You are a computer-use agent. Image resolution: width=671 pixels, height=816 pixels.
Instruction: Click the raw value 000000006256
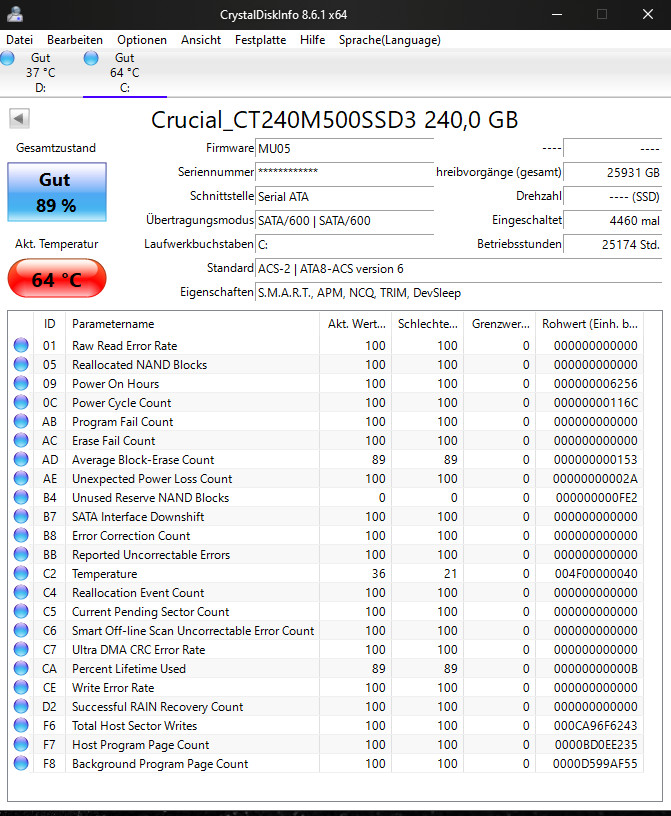click(x=596, y=384)
